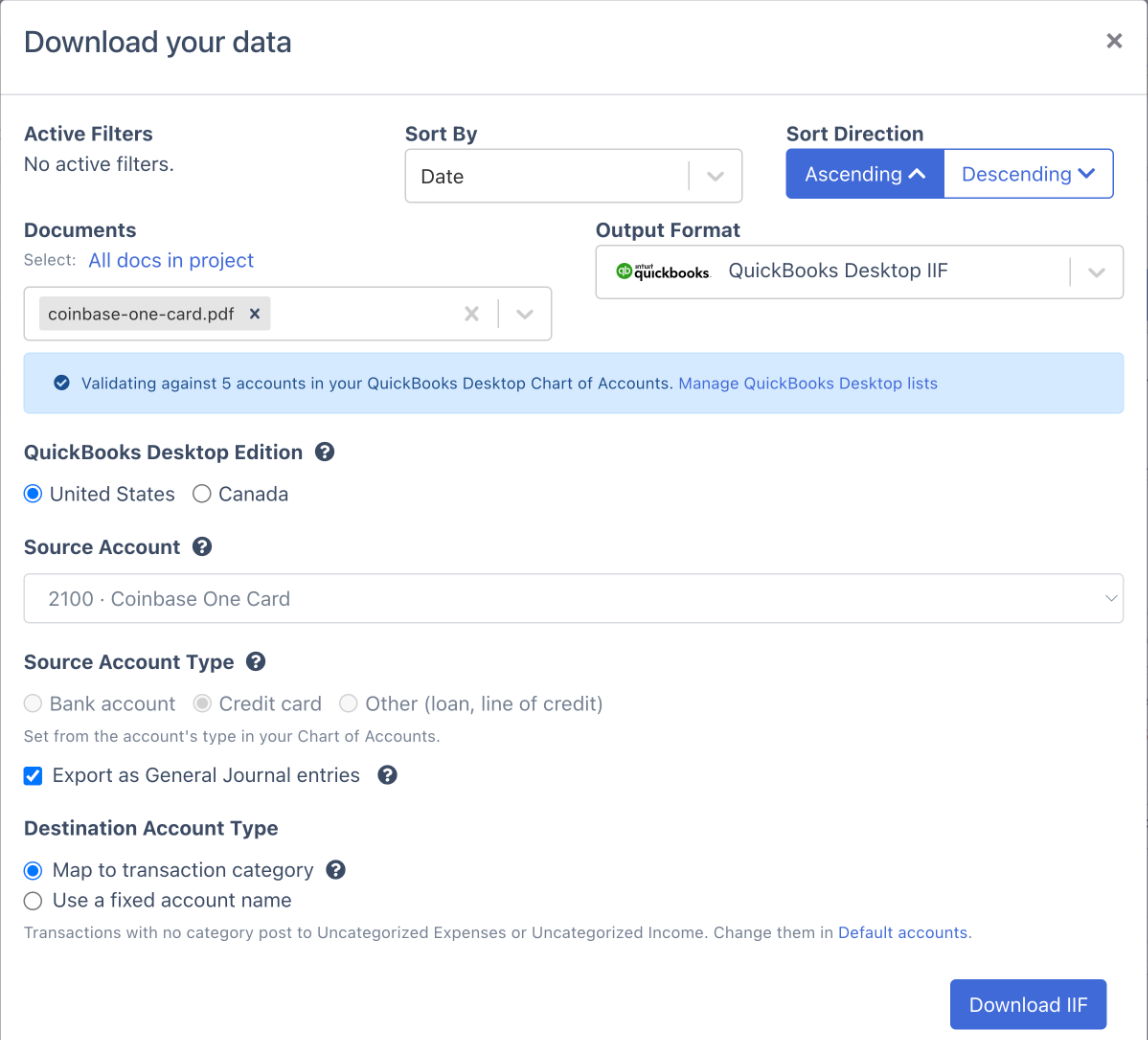Choose Map to transaction category
The image size is (1148, 1040).
(33, 870)
